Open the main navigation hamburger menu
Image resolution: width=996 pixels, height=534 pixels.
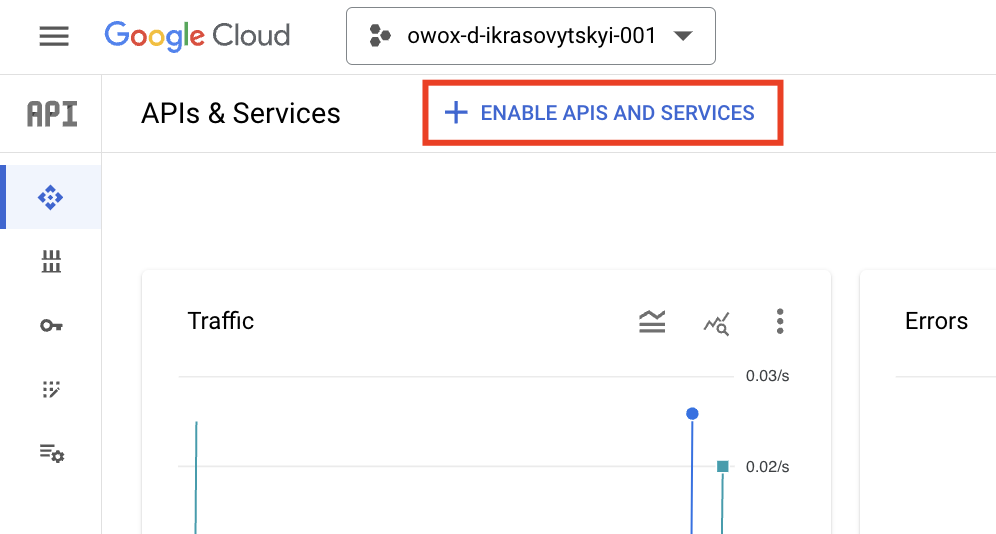(x=54, y=36)
